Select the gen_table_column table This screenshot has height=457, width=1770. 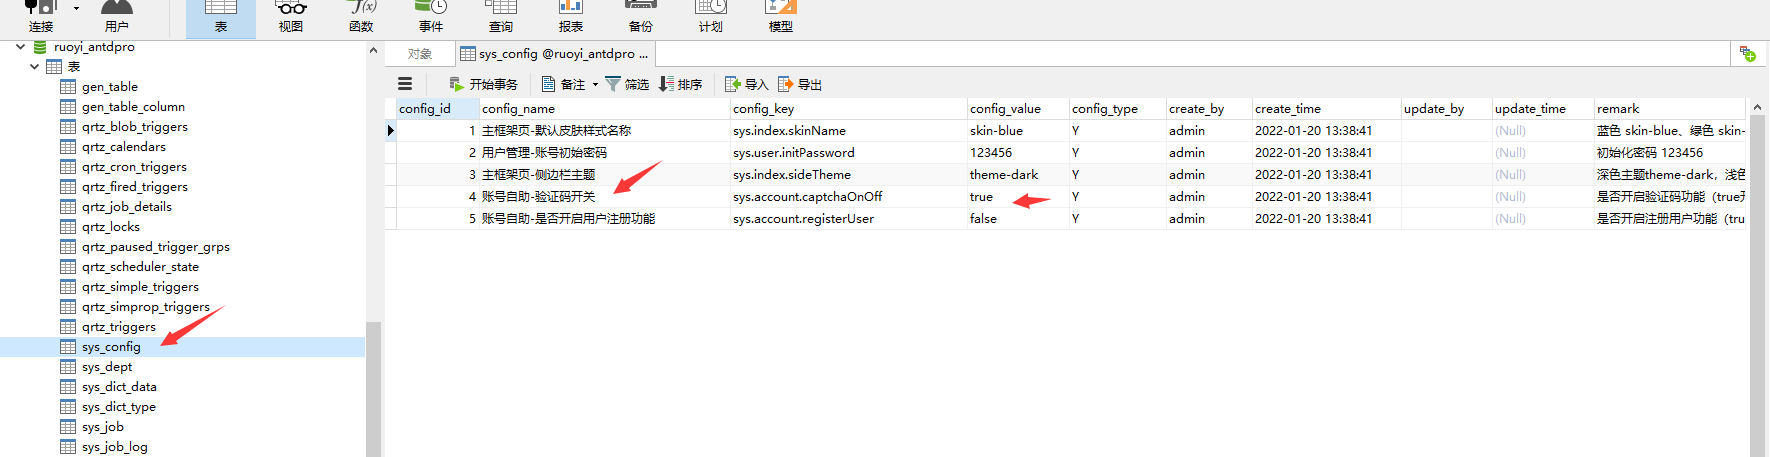(133, 107)
